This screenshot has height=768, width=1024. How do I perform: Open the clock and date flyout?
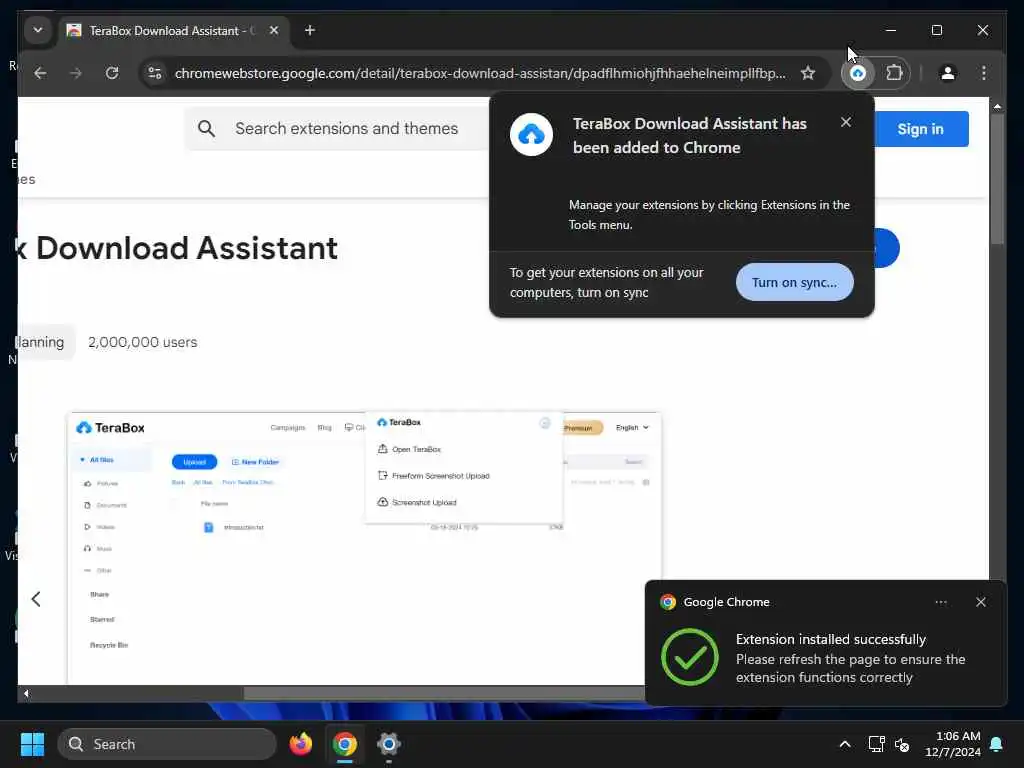953,744
